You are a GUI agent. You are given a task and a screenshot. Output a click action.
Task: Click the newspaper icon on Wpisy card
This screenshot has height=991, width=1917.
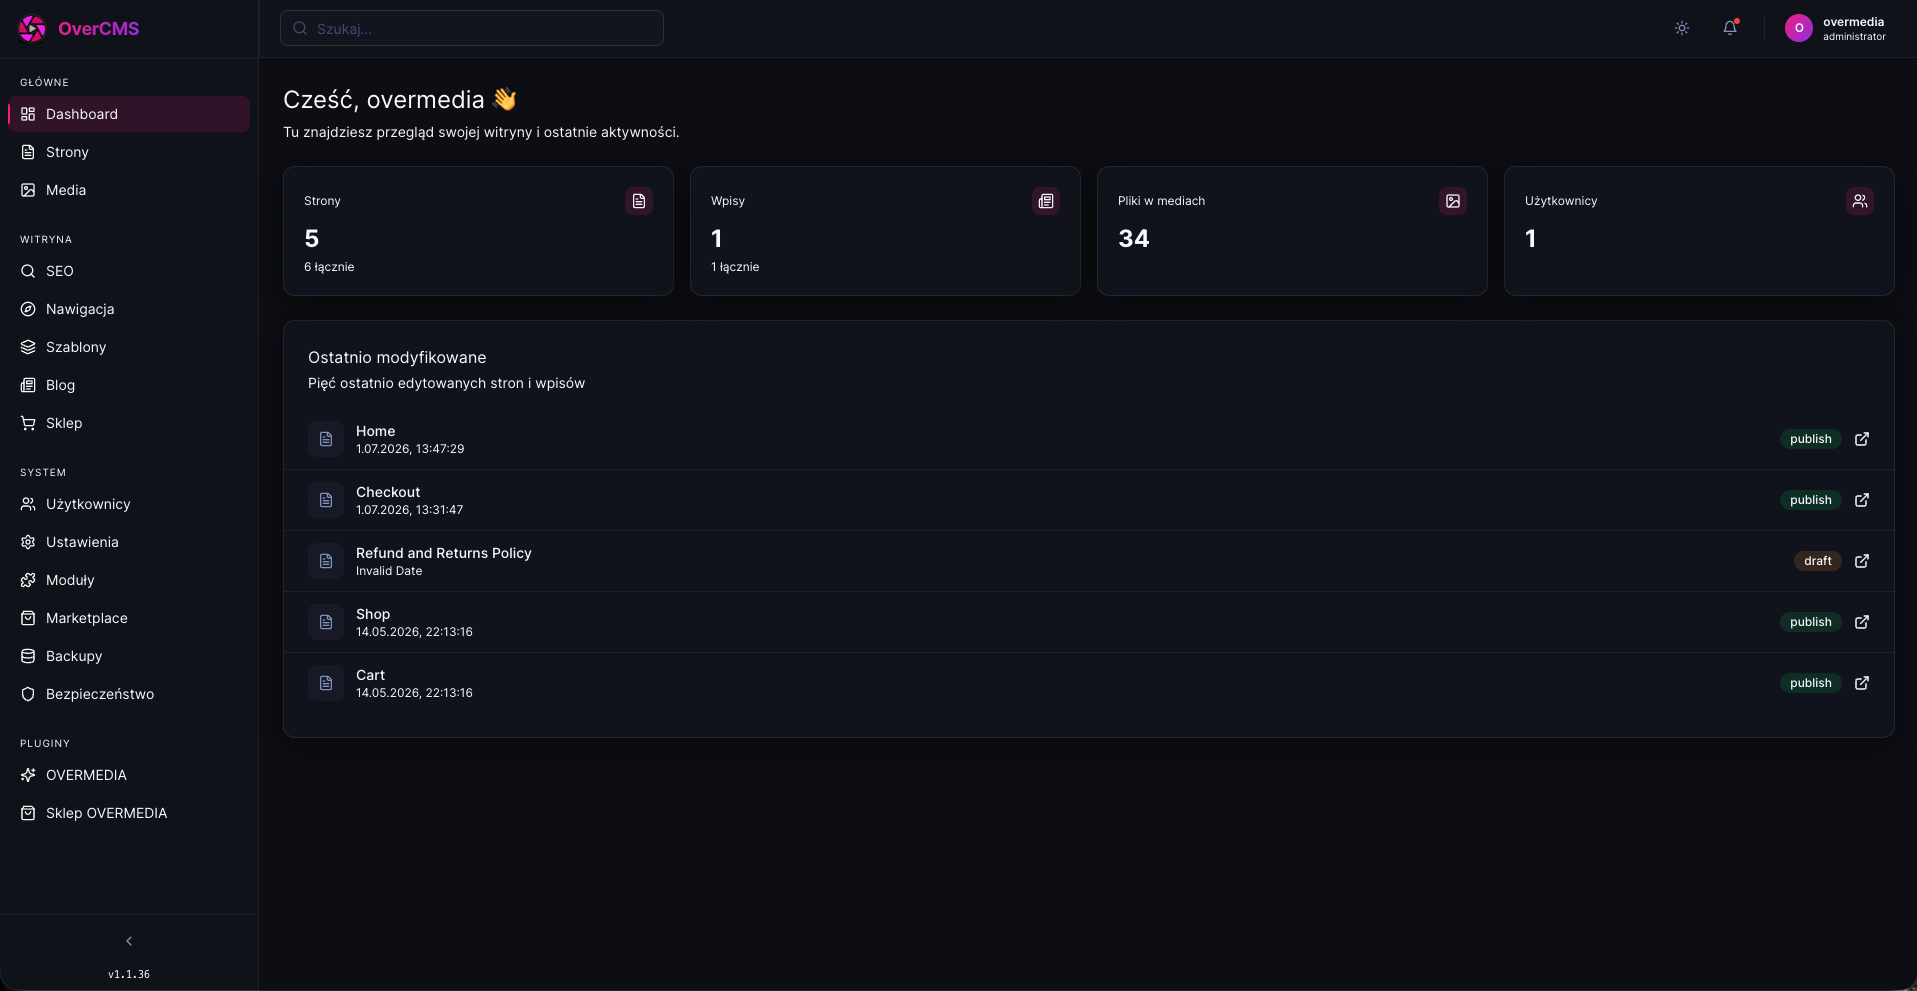pyautogui.click(x=1046, y=201)
